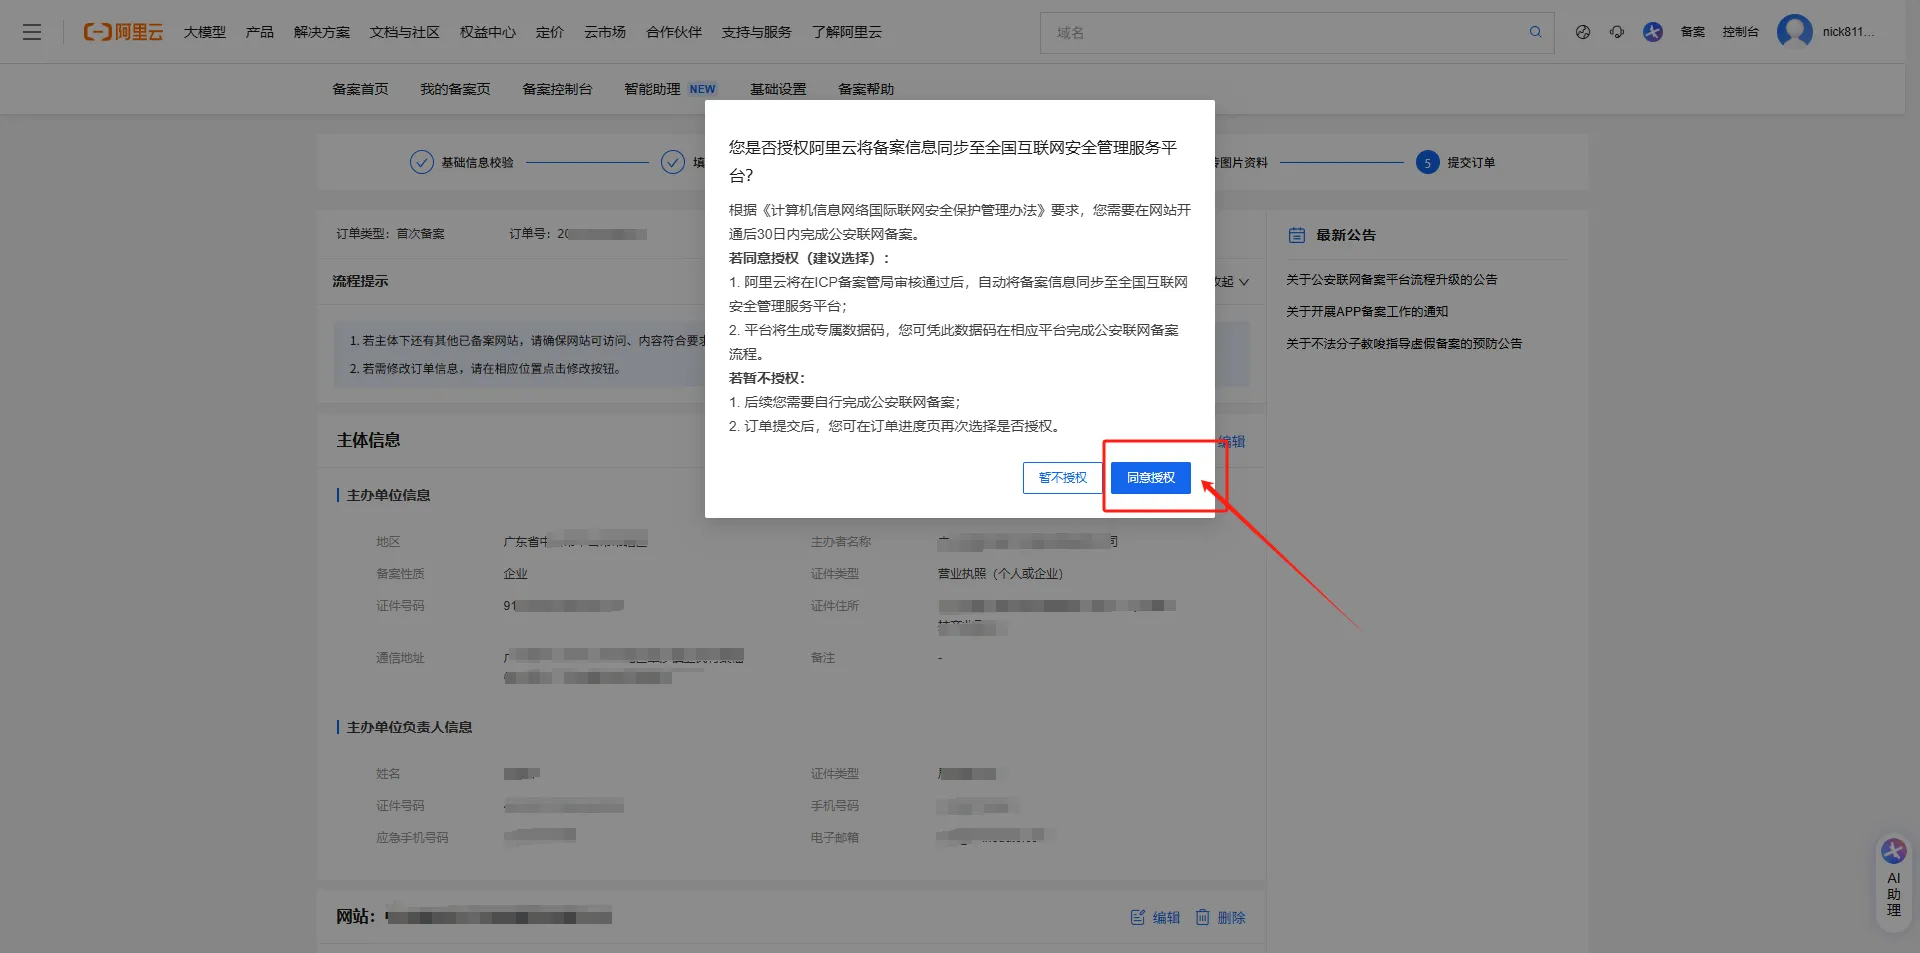Viewport: 1920px width, 953px height.
Task: Open the blue AI assistant icon in header
Action: [1653, 32]
